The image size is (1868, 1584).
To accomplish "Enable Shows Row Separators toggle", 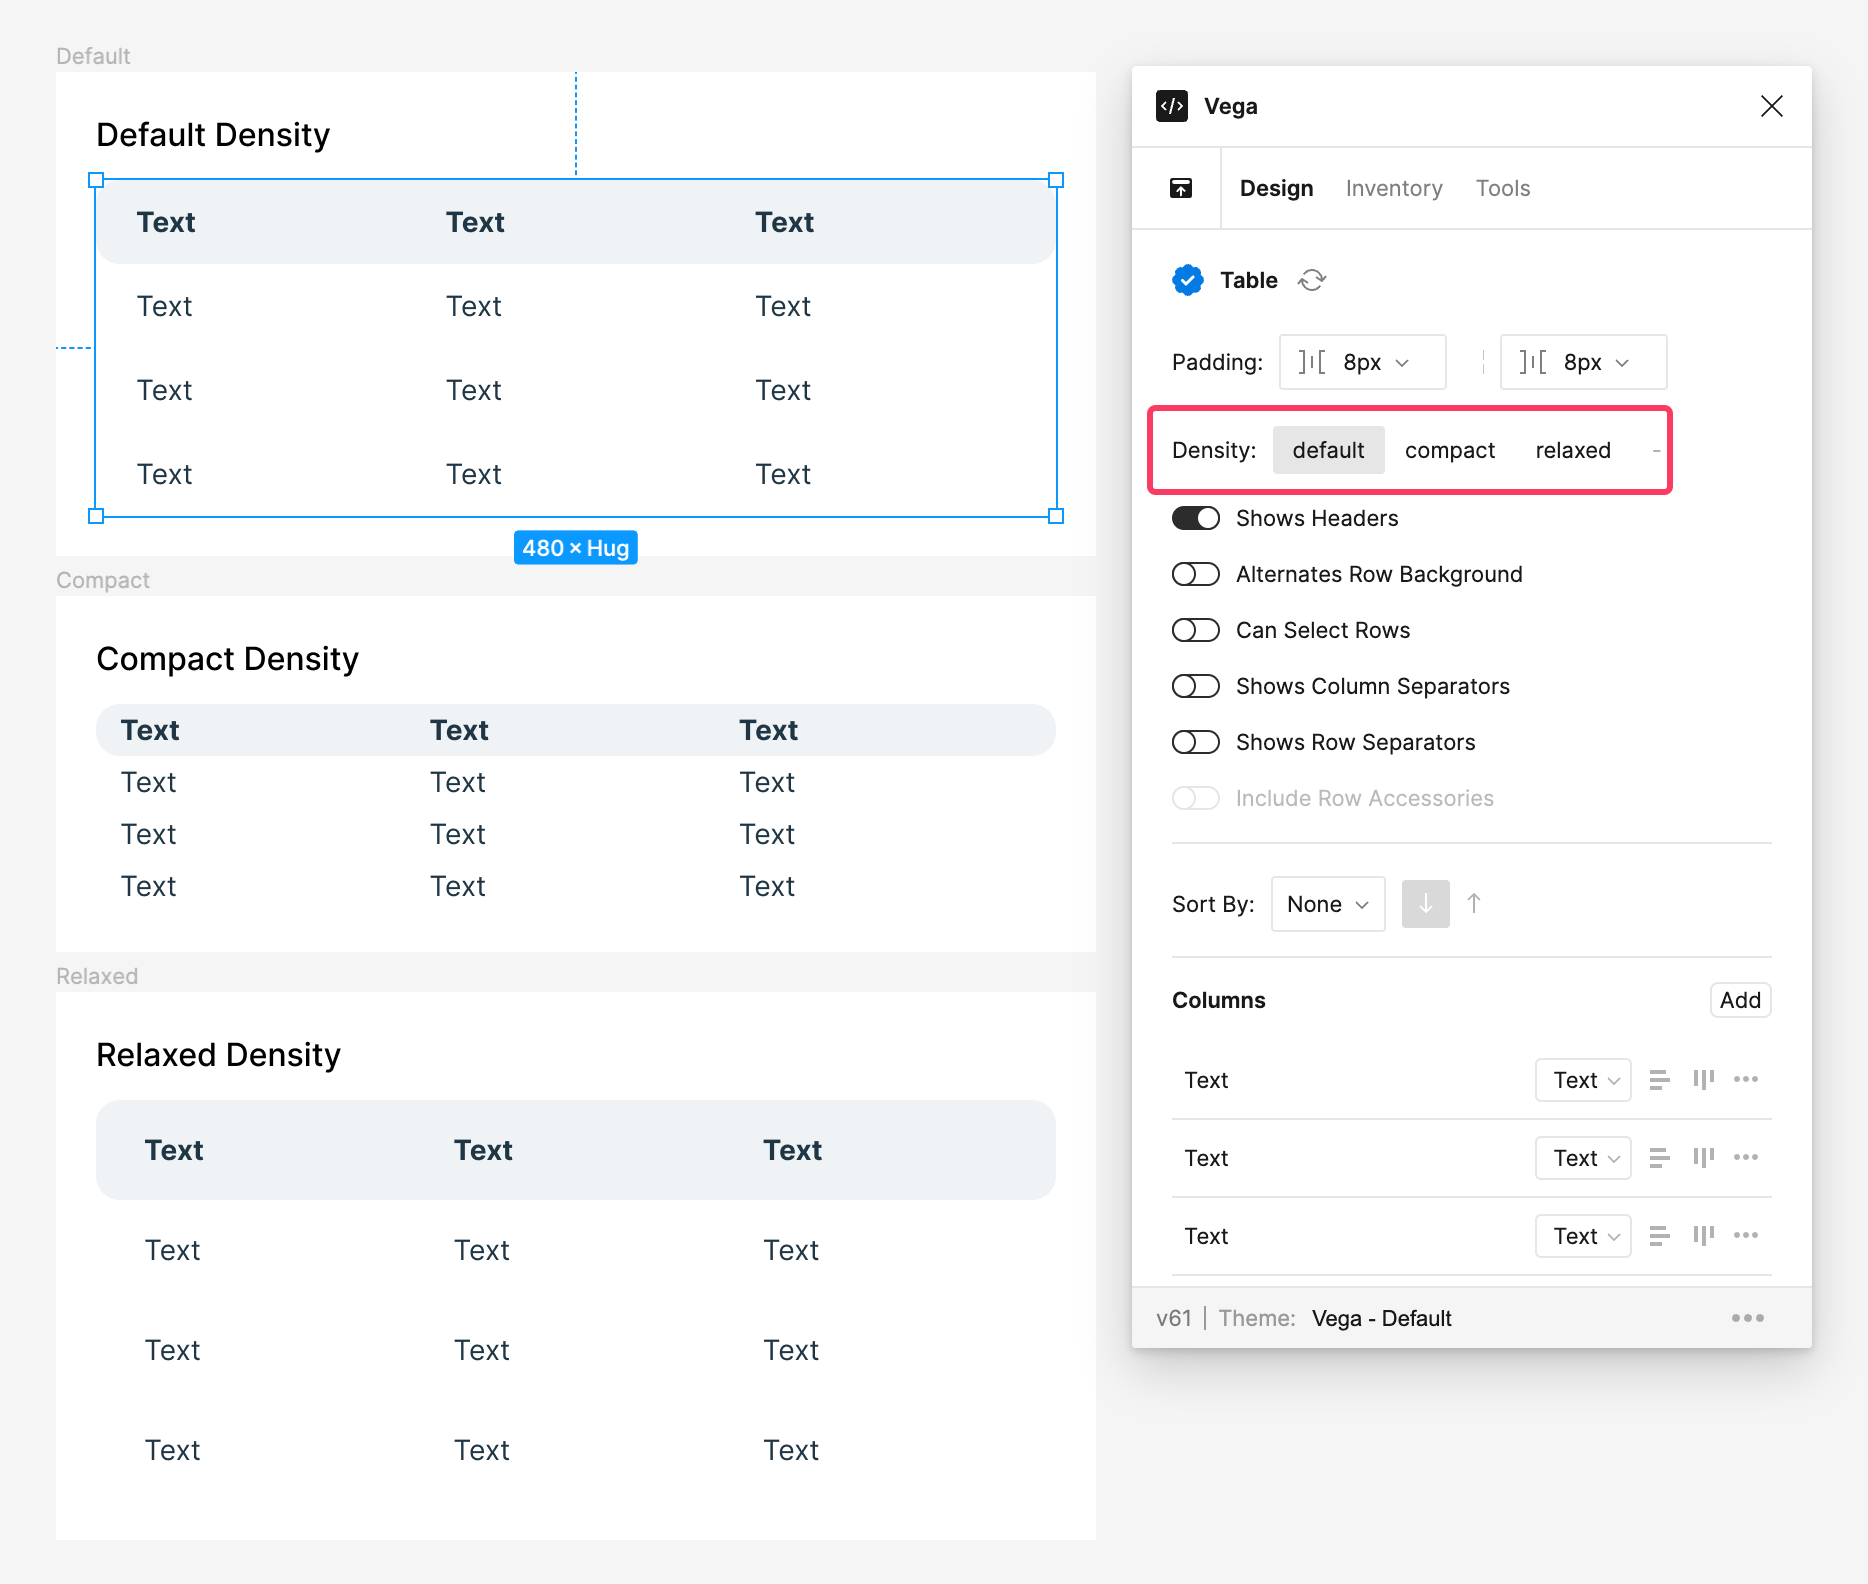I will coord(1196,742).
